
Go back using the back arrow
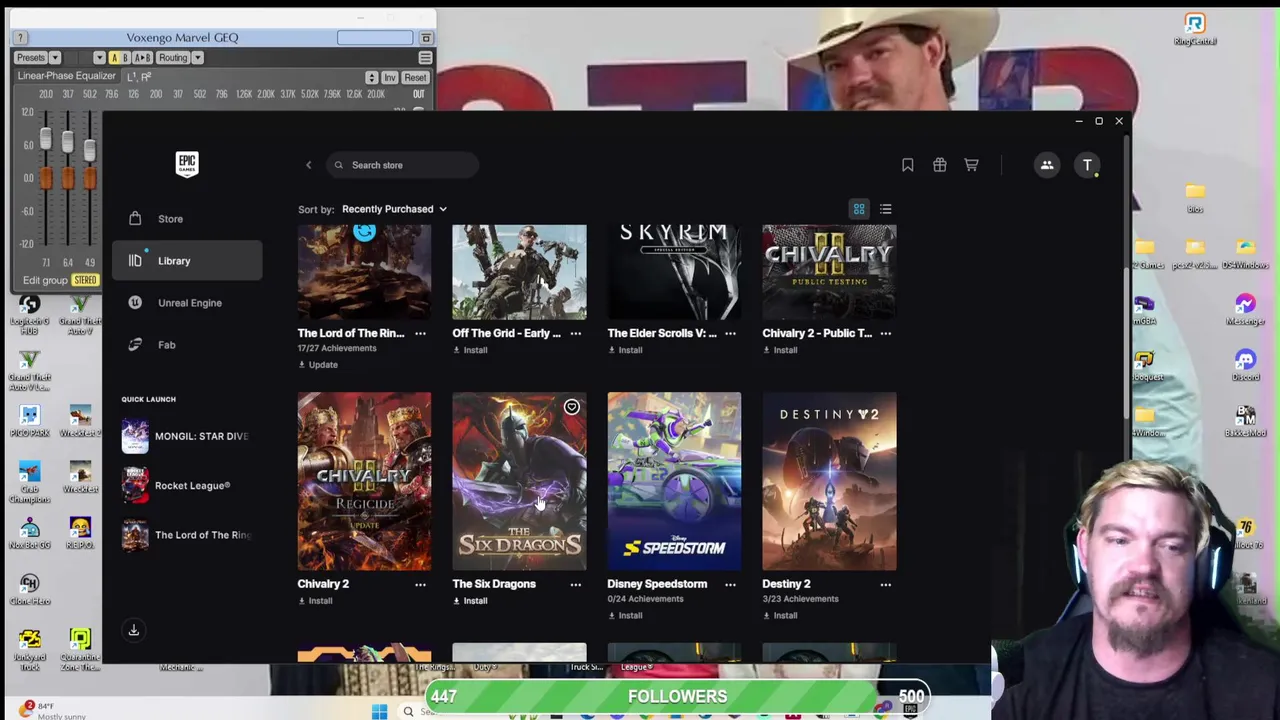point(308,165)
